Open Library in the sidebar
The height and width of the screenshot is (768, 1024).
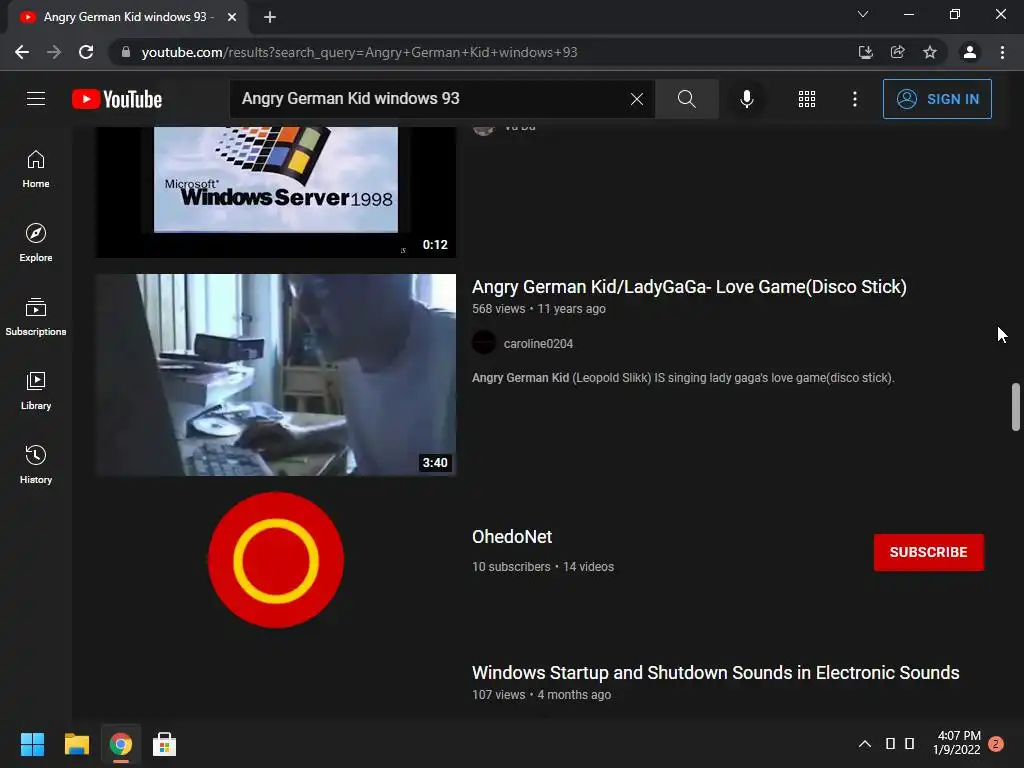(36, 391)
